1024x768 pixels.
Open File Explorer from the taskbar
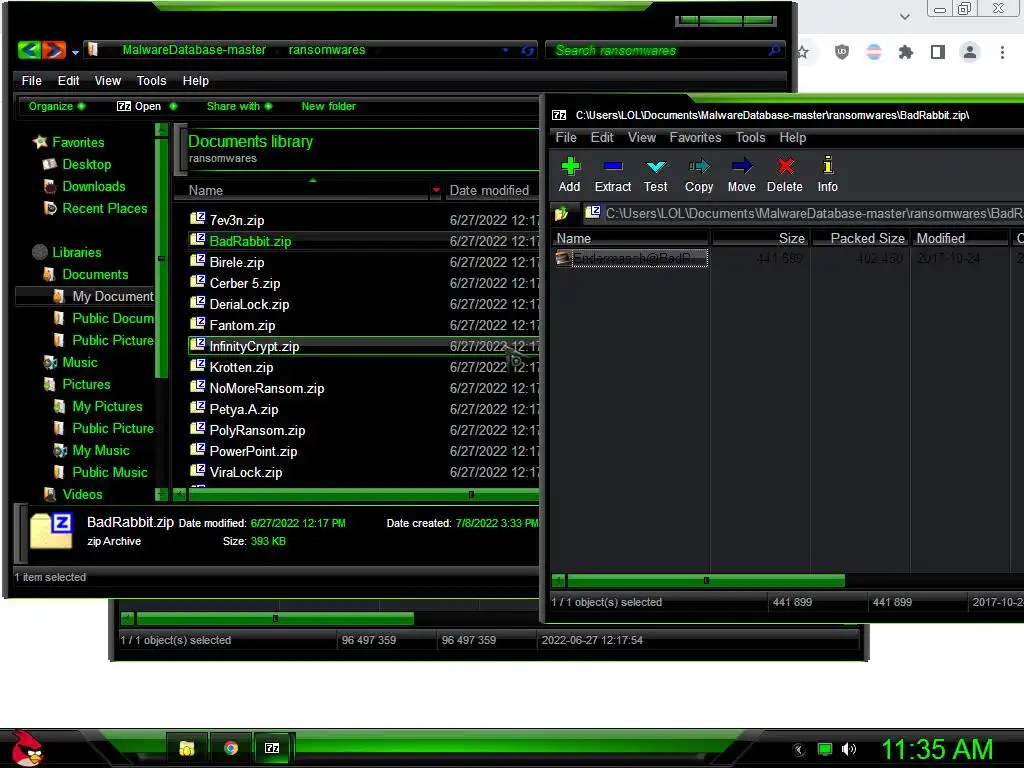[187, 748]
